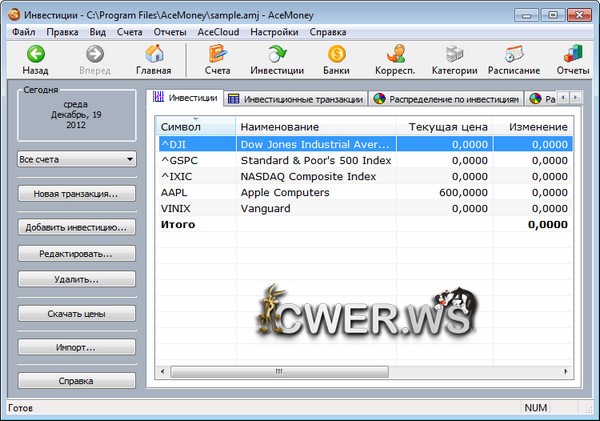Switch to Распределение по инвестициям tab
Viewport: 600px width, 421px height.
point(446,99)
